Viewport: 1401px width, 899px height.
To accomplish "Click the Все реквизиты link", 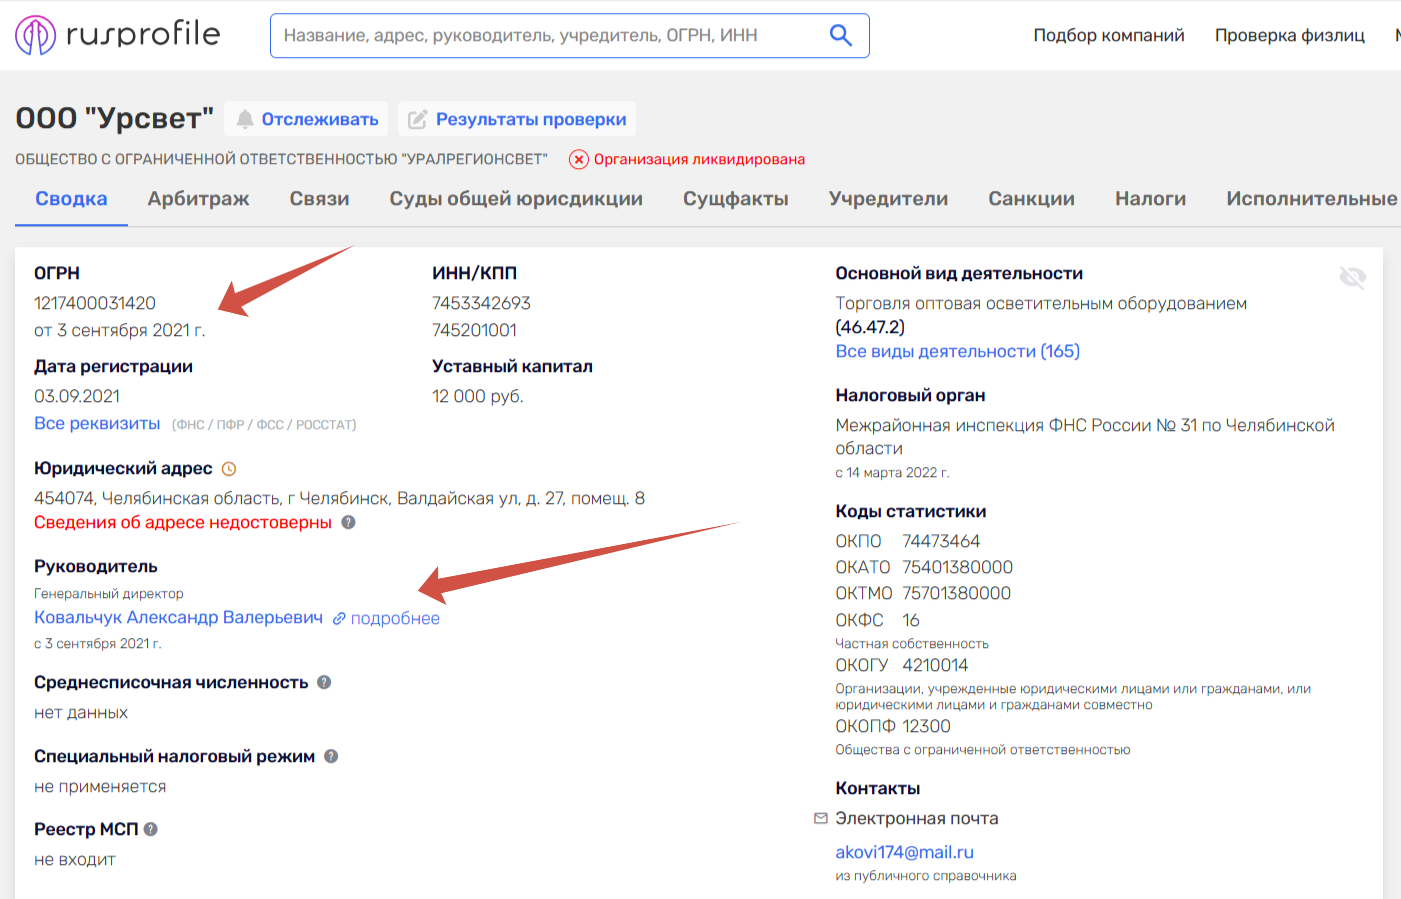I will pyautogui.click(x=97, y=423).
